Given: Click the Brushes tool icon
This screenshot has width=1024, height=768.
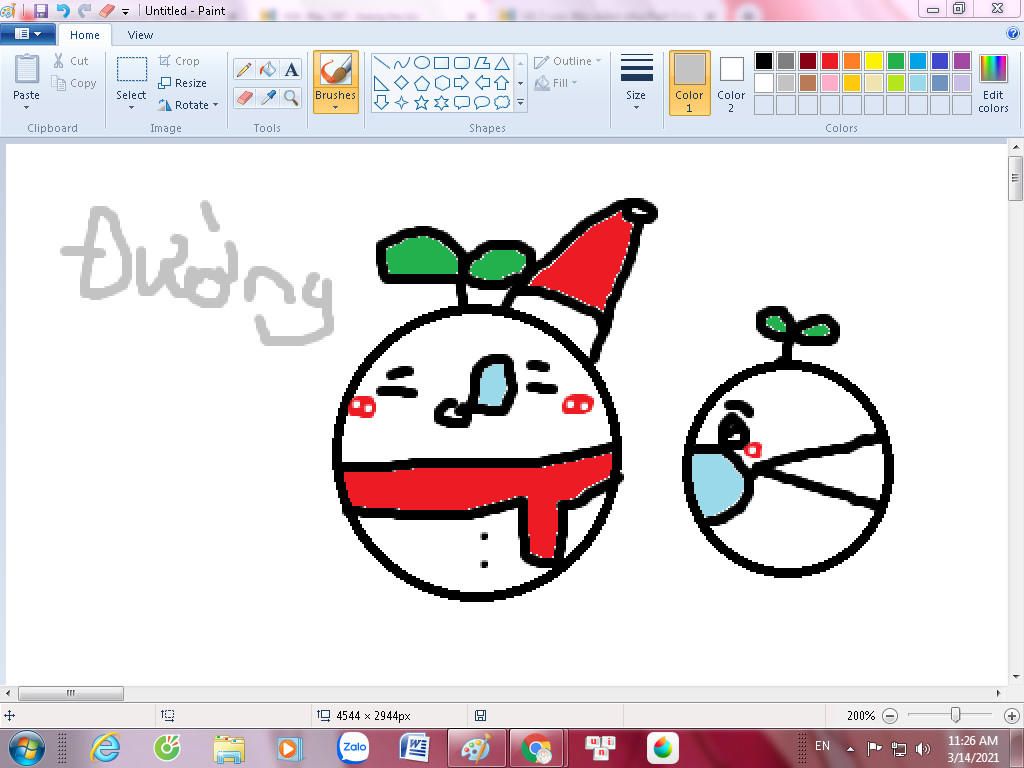Looking at the screenshot, I should click(336, 69).
